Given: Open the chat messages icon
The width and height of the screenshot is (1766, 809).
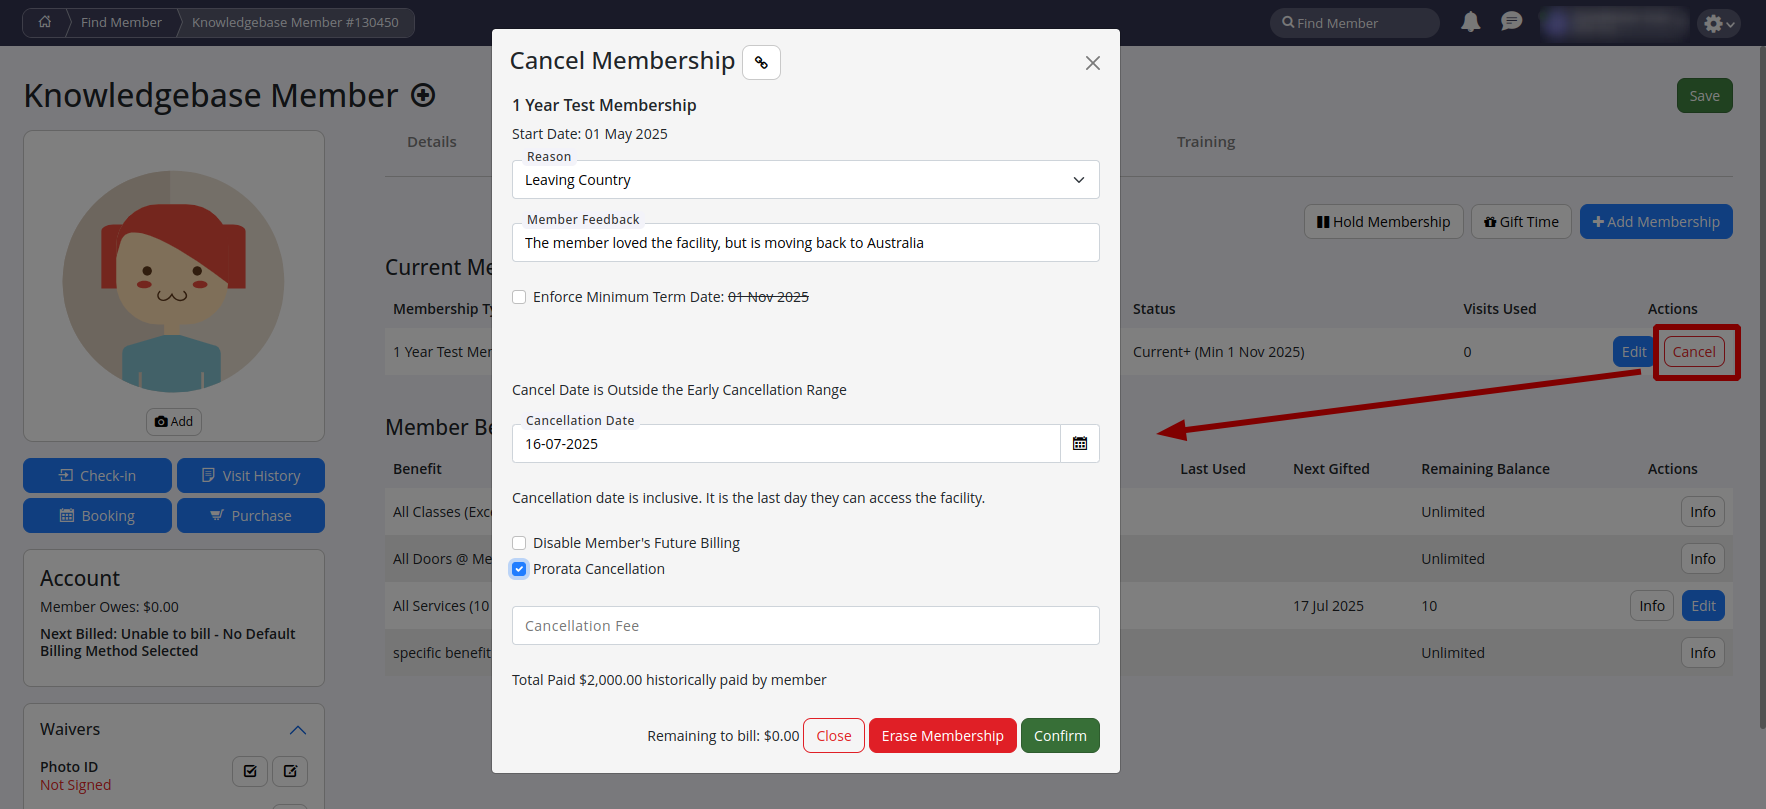Looking at the screenshot, I should 1511,22.
